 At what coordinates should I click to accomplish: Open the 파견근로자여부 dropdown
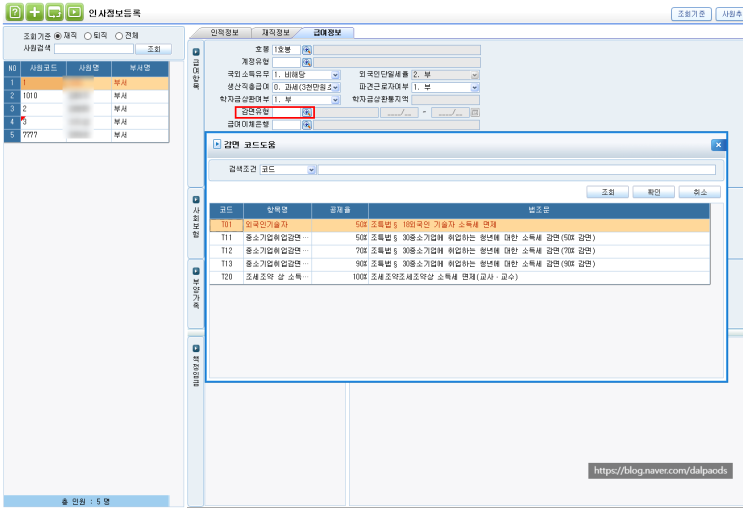point(475,88)
